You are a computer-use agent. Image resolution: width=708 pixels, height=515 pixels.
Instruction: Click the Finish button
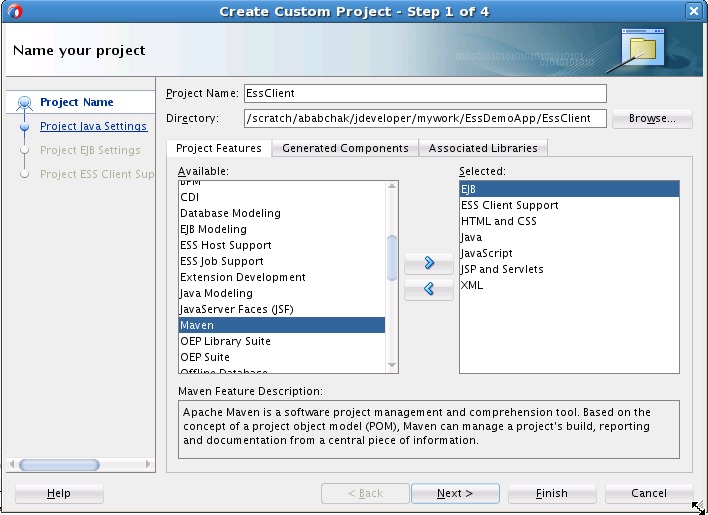click(552, 493)
